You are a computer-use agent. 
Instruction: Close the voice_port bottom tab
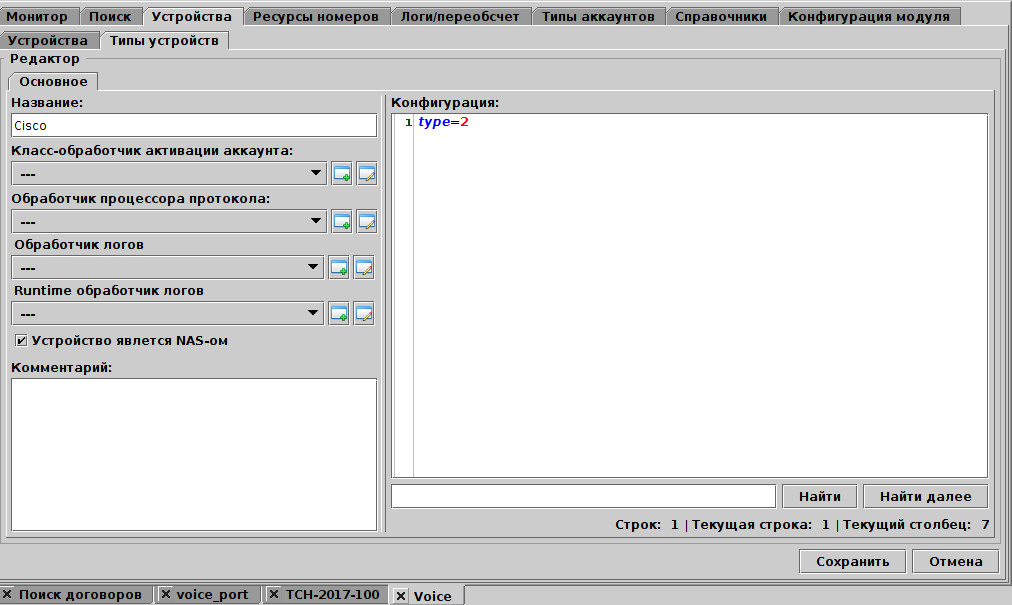pos(166,594)
